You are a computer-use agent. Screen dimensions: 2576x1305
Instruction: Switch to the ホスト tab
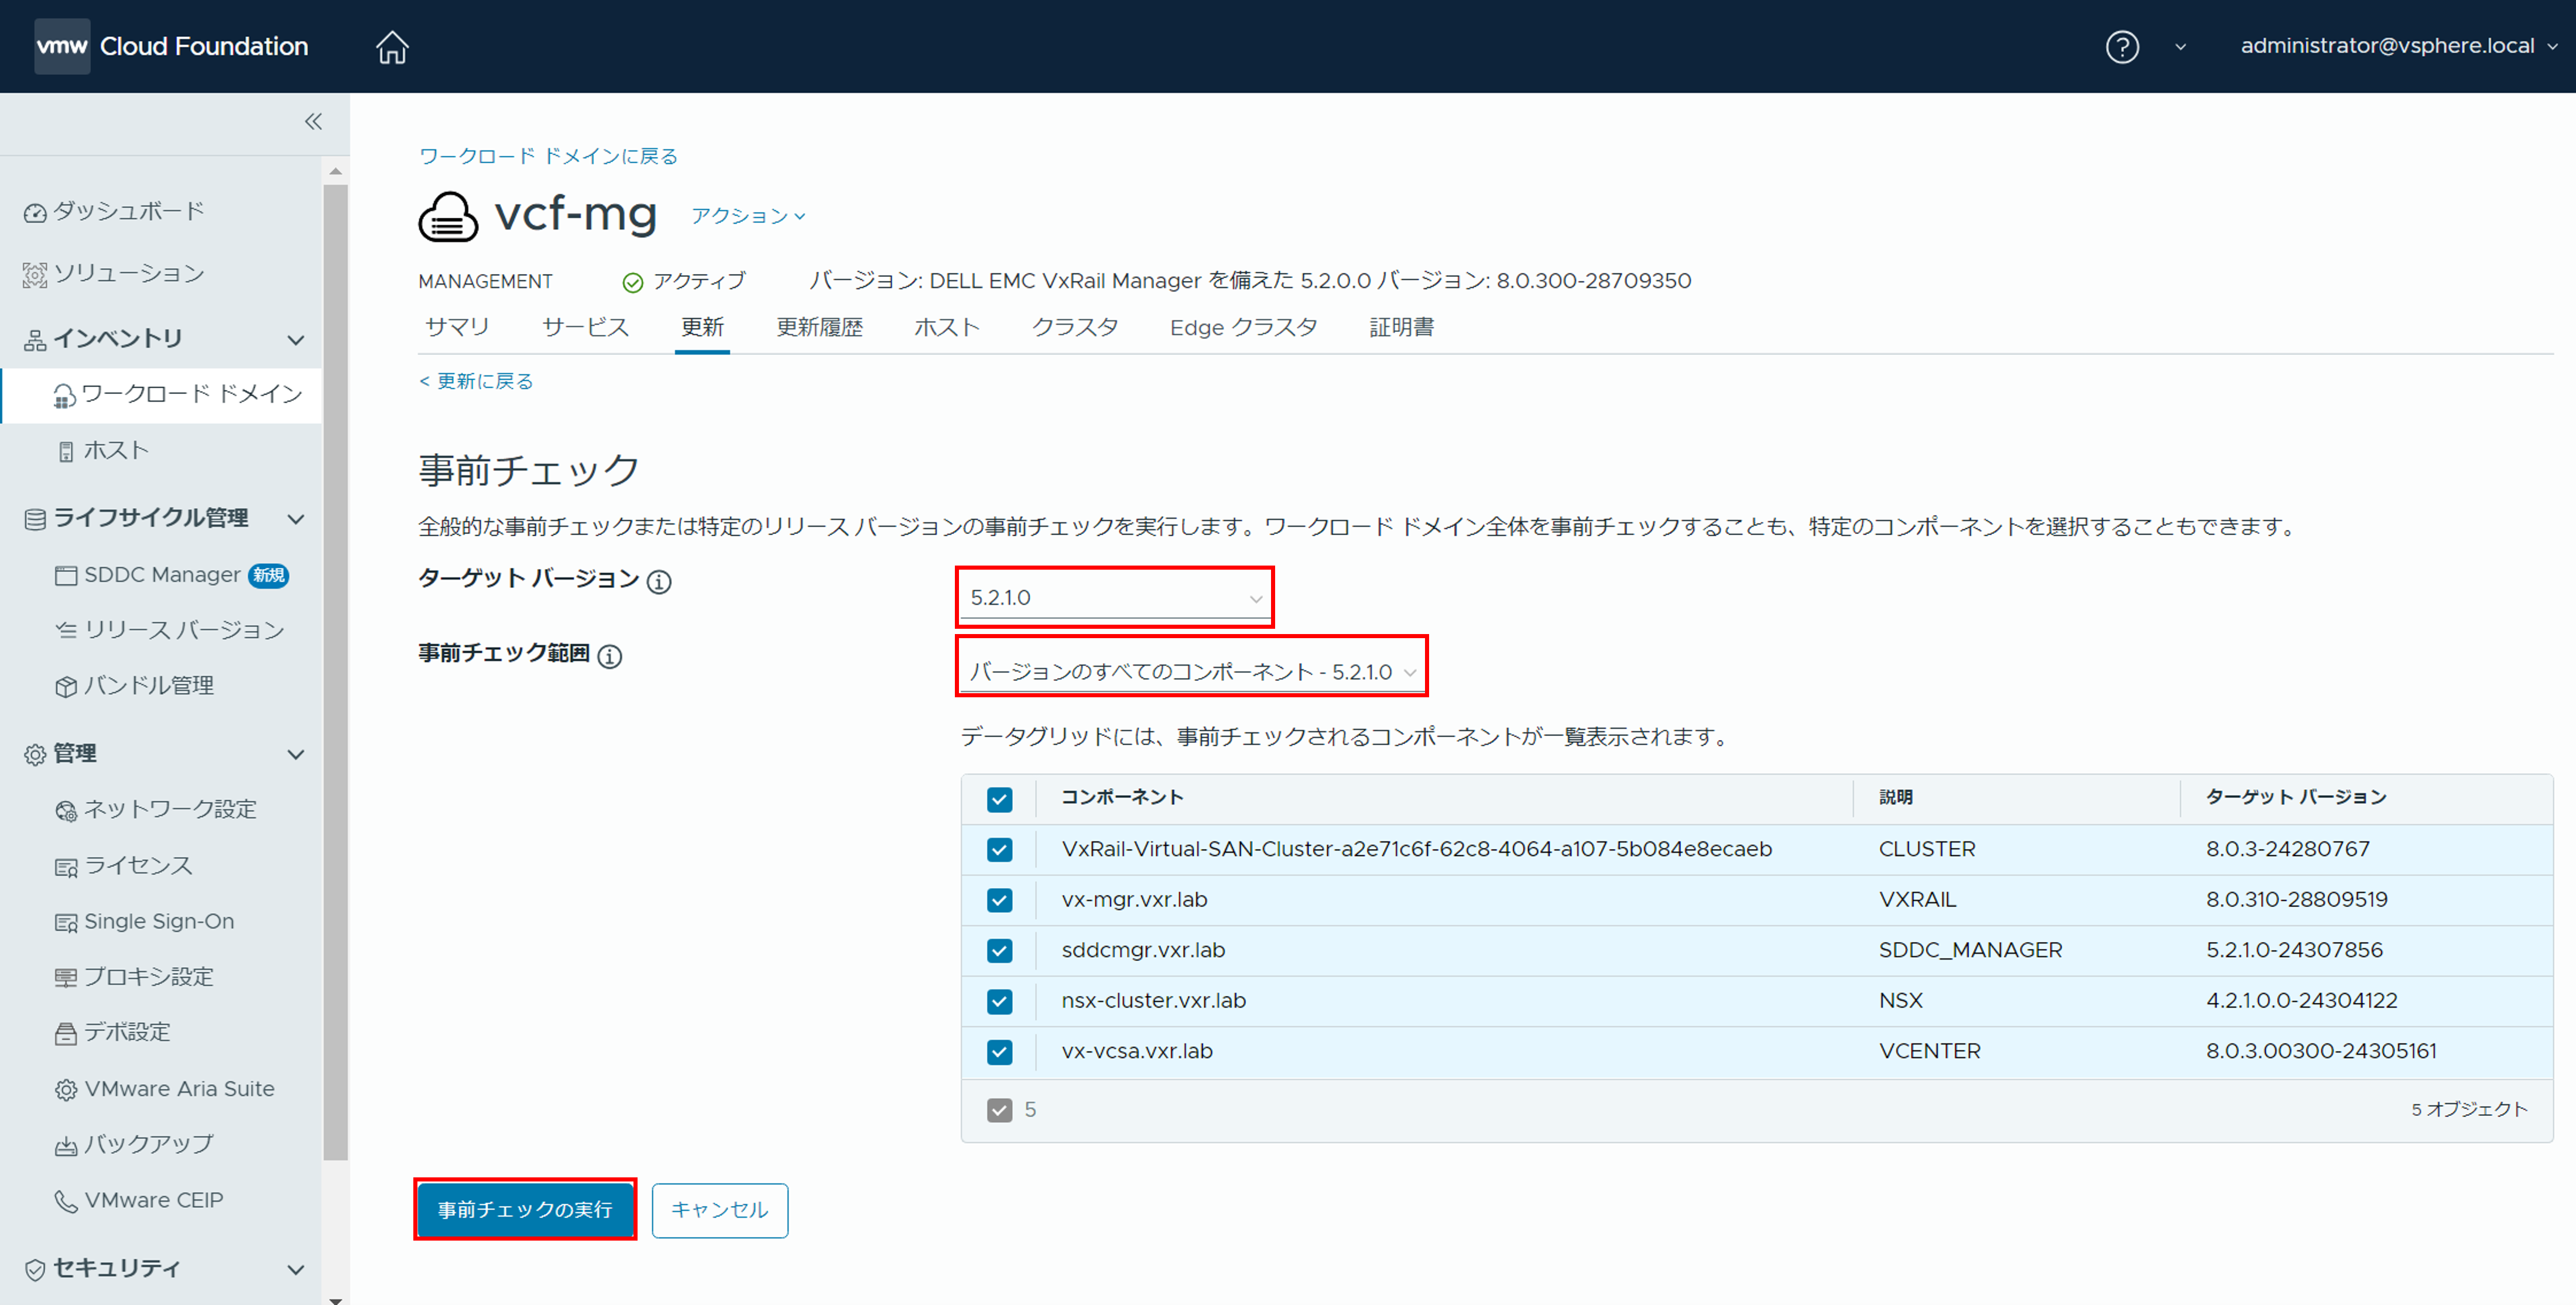(946, 328)
